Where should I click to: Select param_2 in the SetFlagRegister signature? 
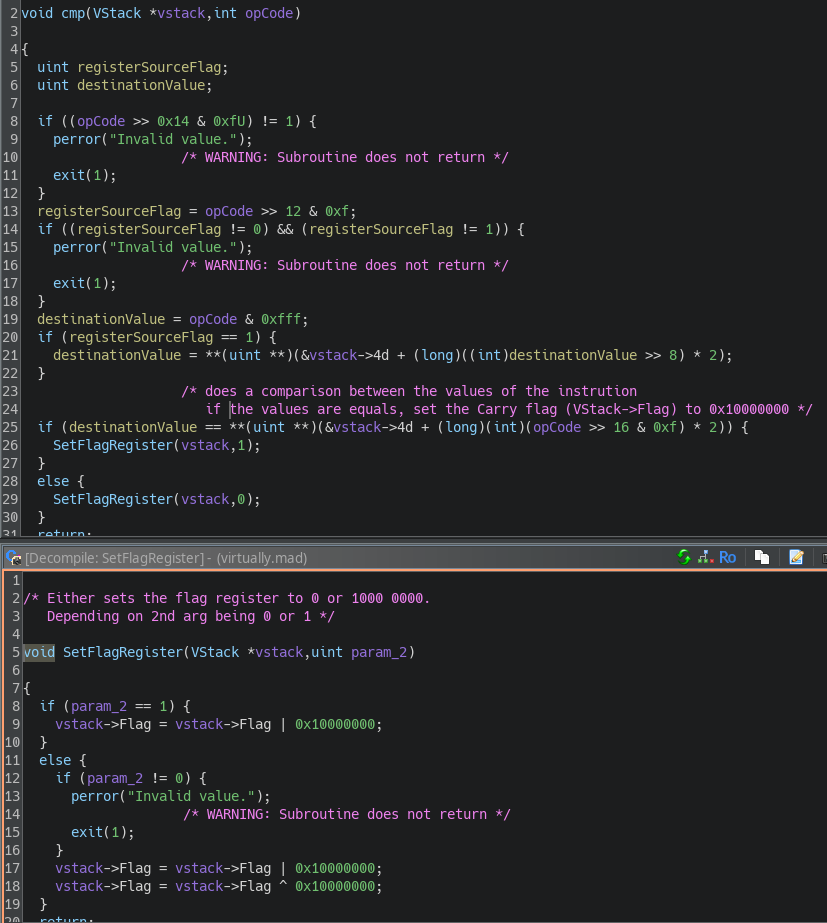382,652
